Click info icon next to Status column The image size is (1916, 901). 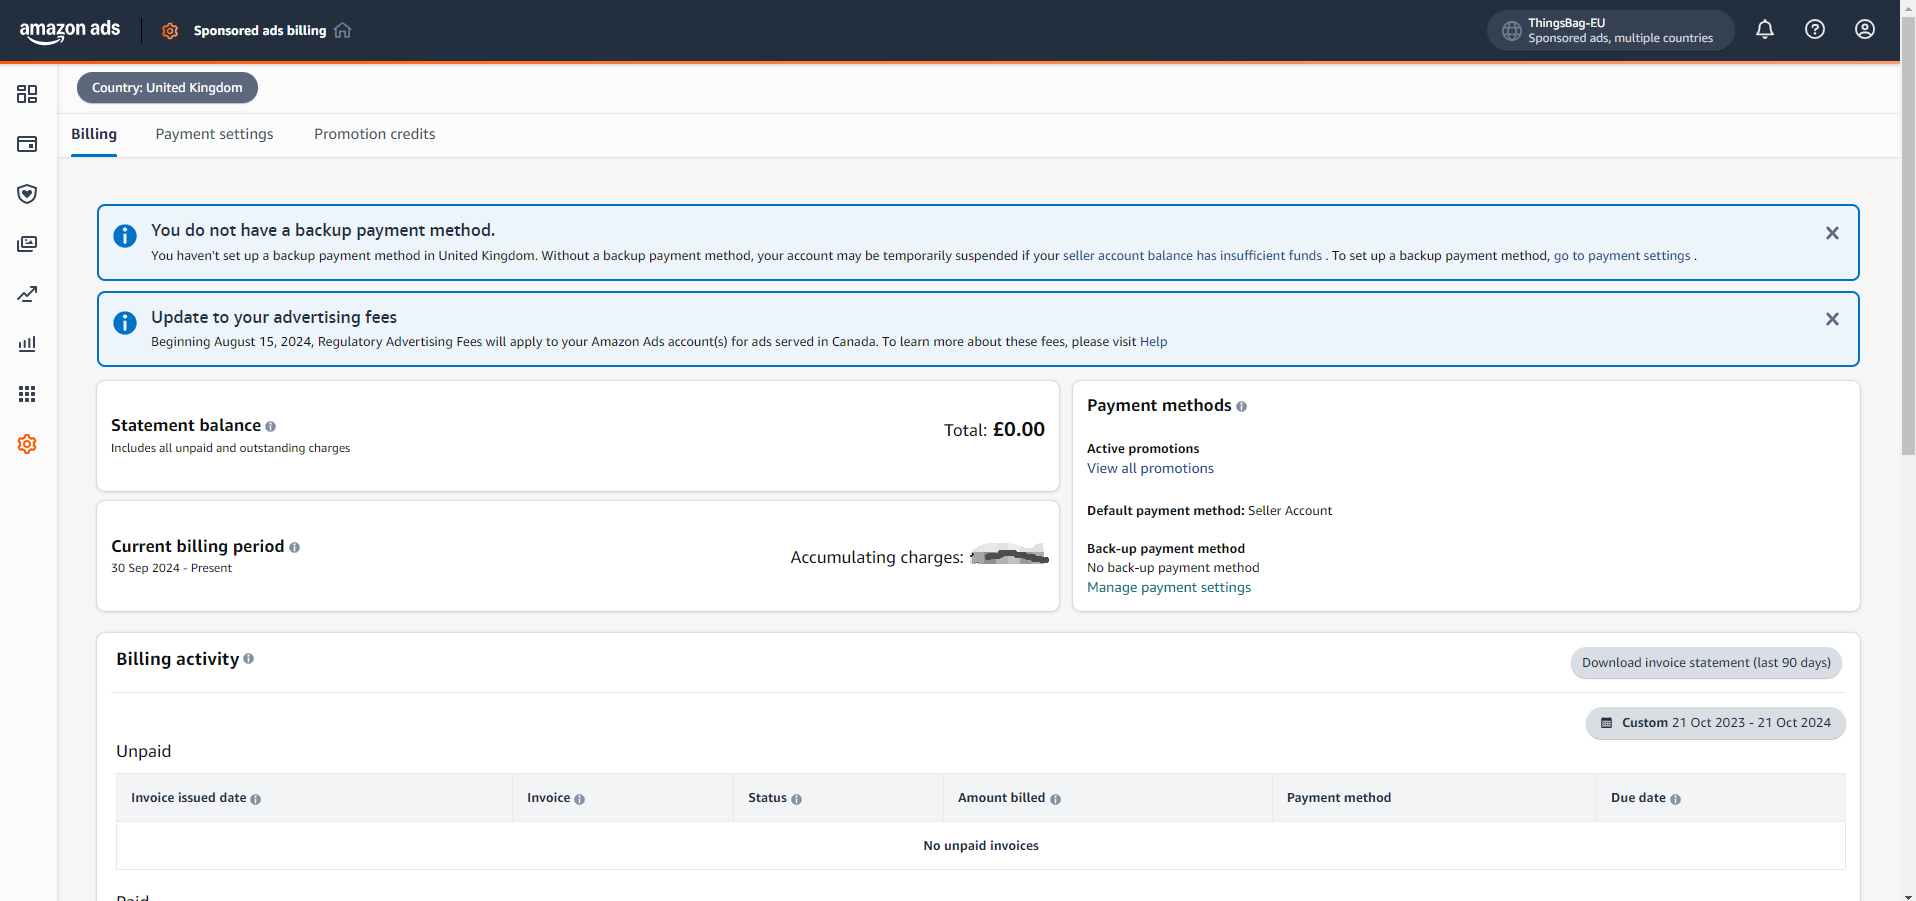[x=796, y=799]
